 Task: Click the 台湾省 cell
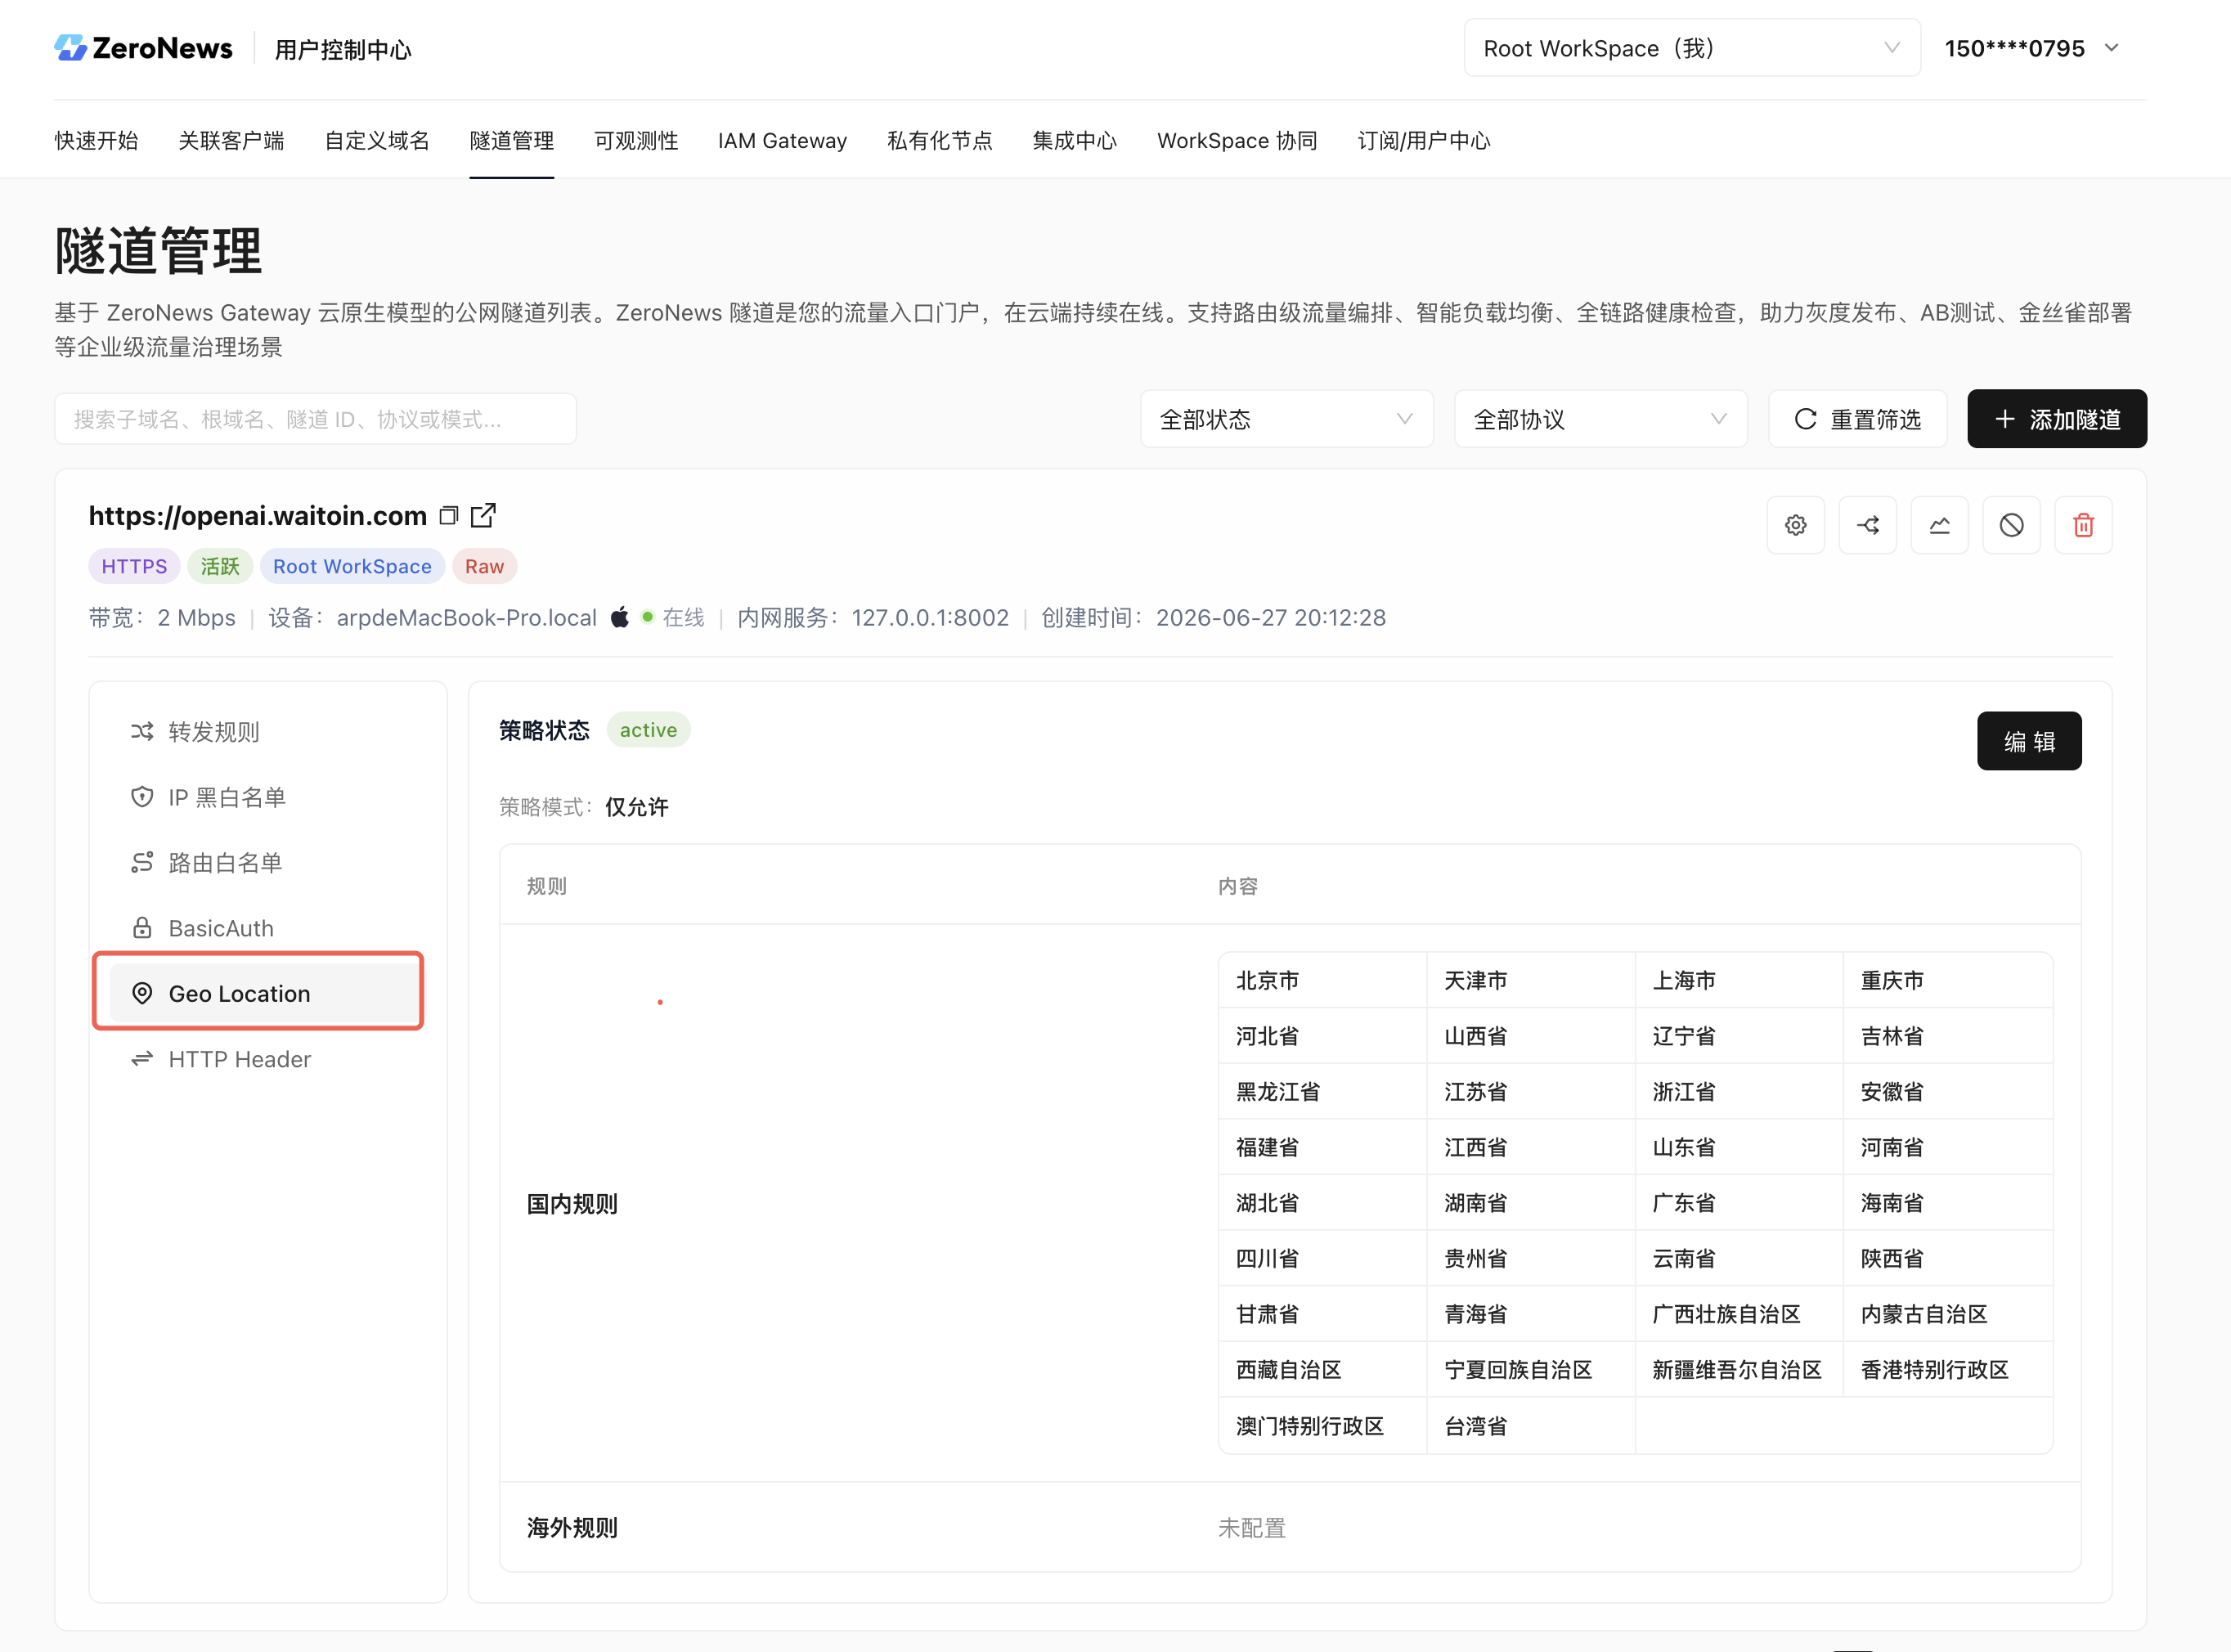[x=1531, y=1426]
